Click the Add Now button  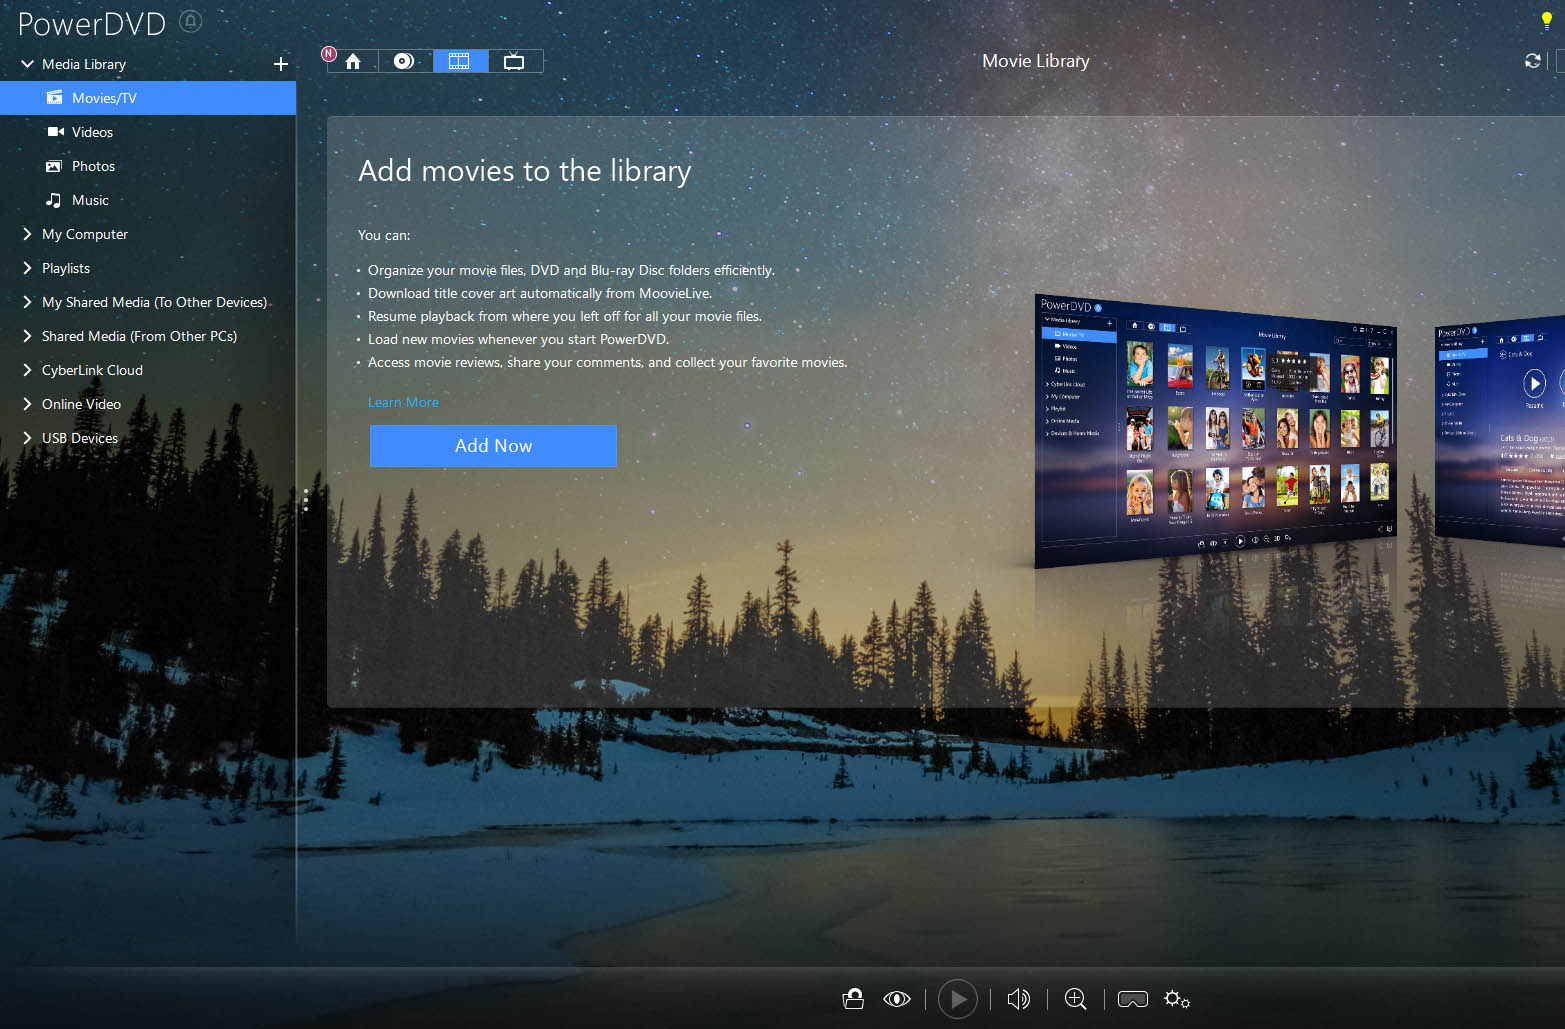click(x=493, y=446)
